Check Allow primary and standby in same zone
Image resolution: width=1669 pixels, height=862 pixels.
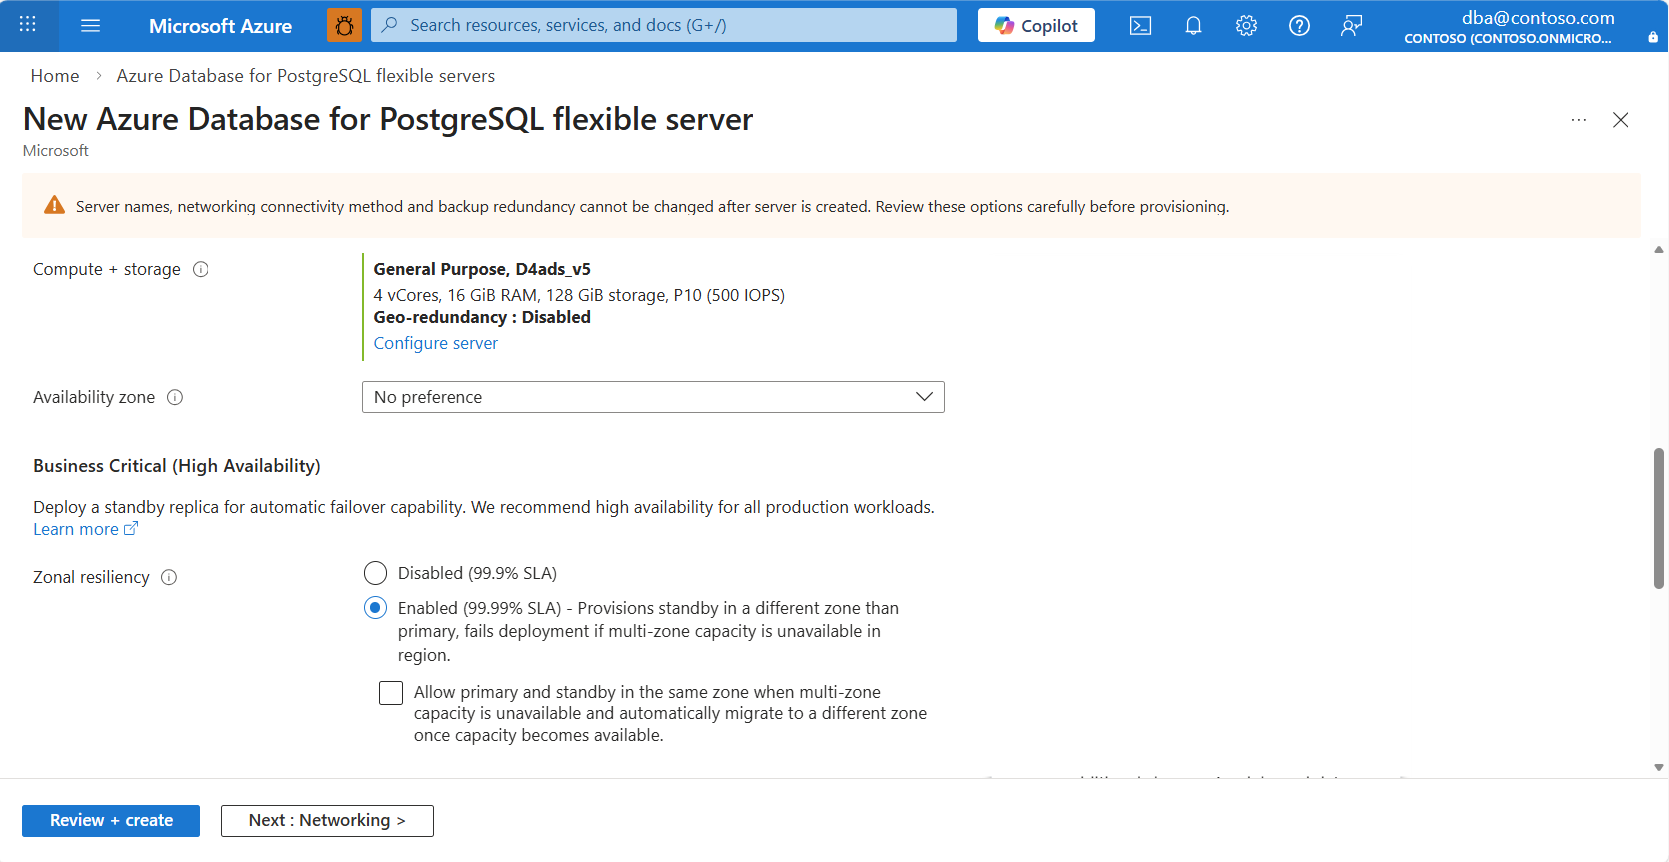tap(391, 693)
